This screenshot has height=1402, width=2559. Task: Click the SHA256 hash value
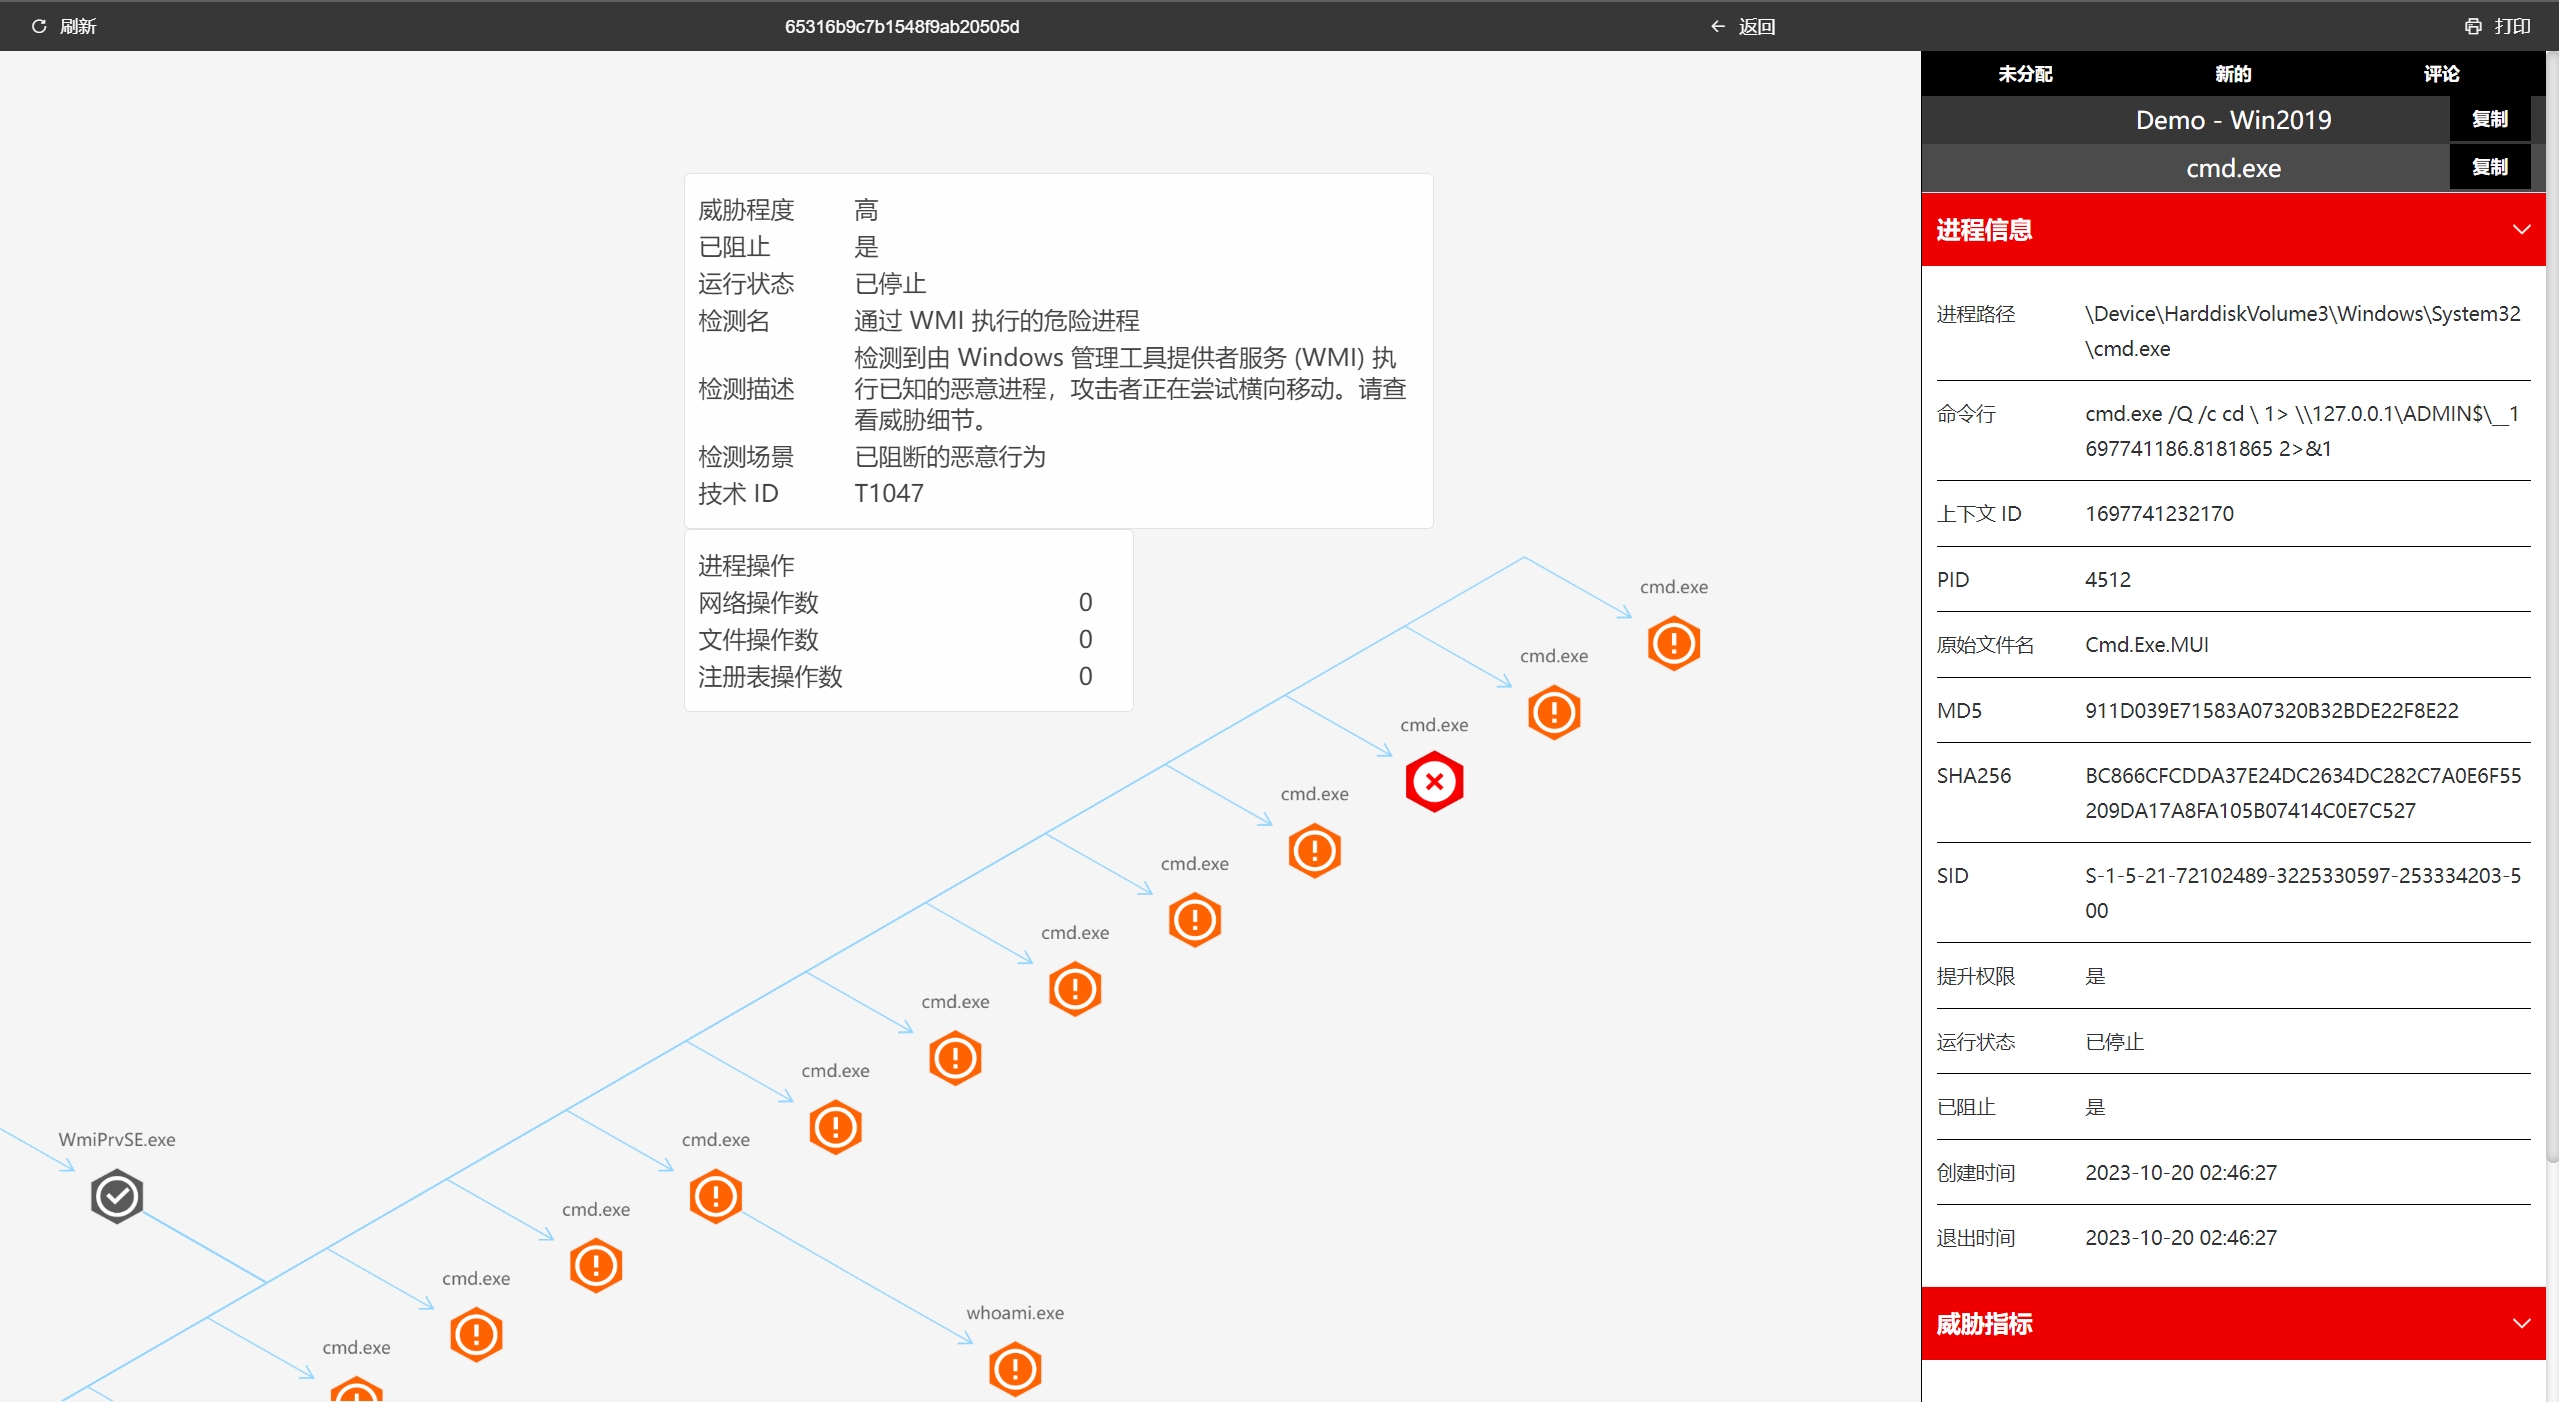(x=2303, y=793)
